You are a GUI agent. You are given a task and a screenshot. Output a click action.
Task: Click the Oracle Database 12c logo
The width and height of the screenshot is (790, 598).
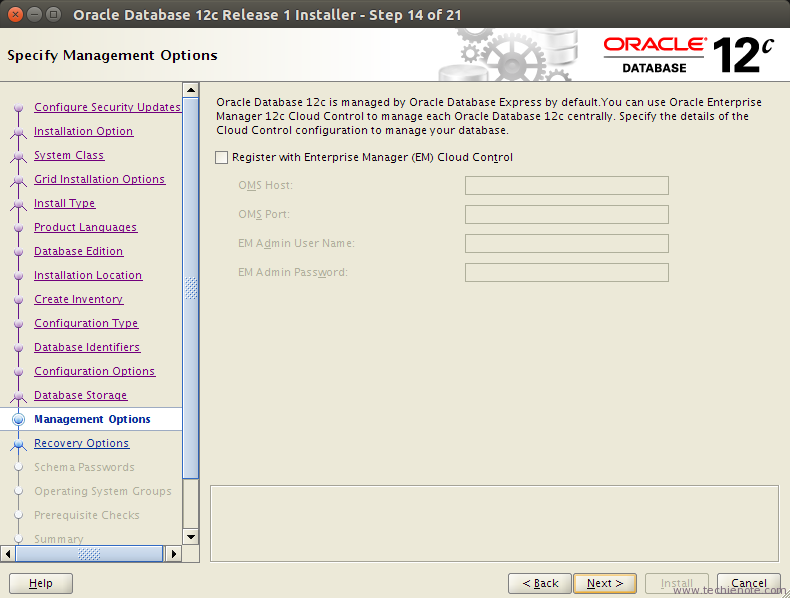[689, 55]
